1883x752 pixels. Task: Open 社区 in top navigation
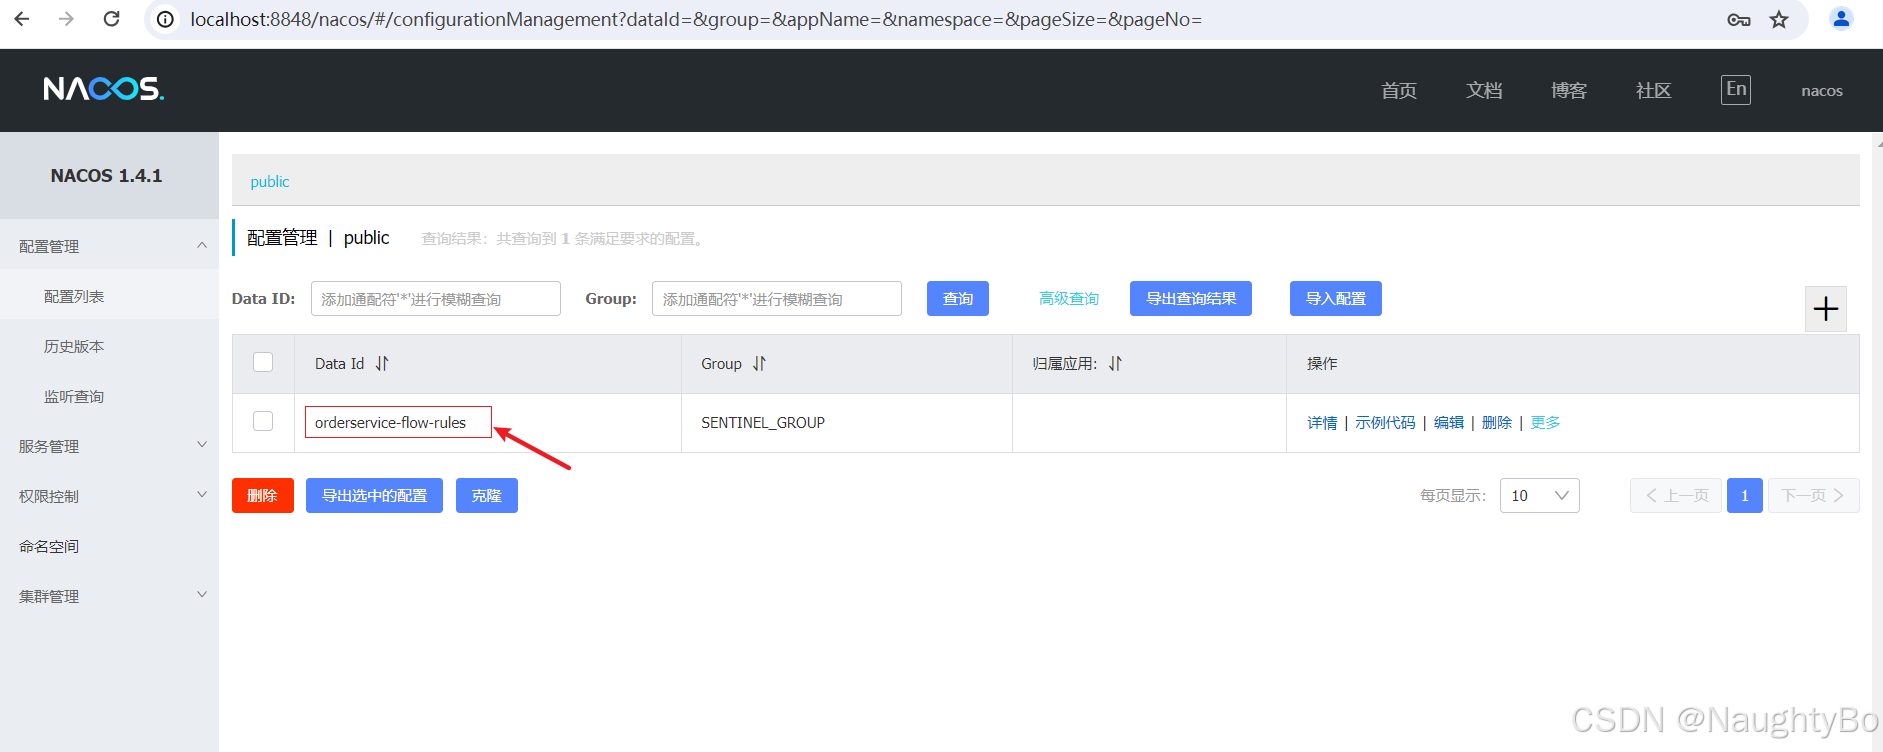coord(1654,91)
